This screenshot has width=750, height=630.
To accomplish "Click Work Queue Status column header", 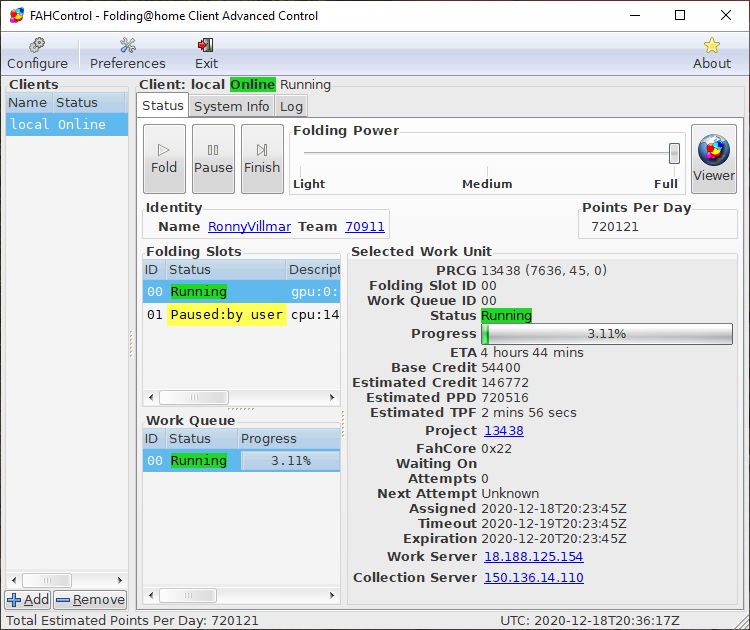I will (202, 438).
